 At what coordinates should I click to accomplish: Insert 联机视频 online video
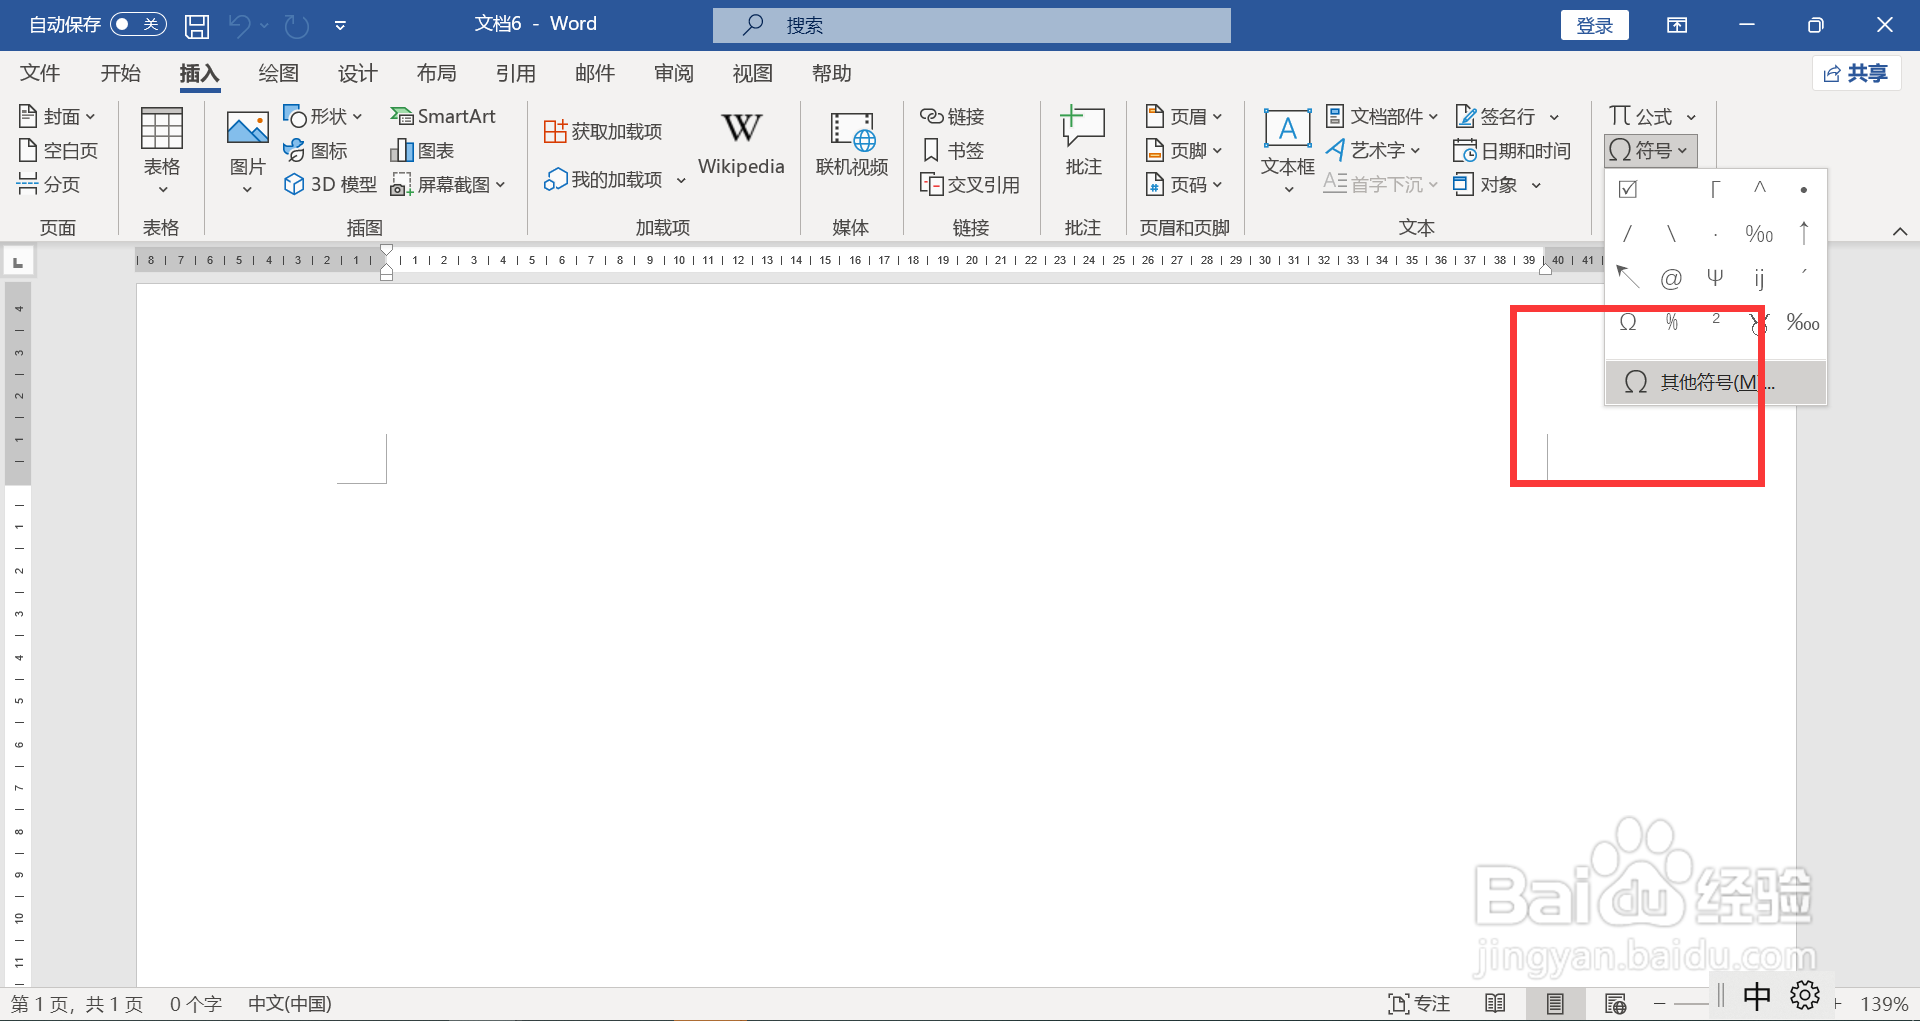(852, 145)
